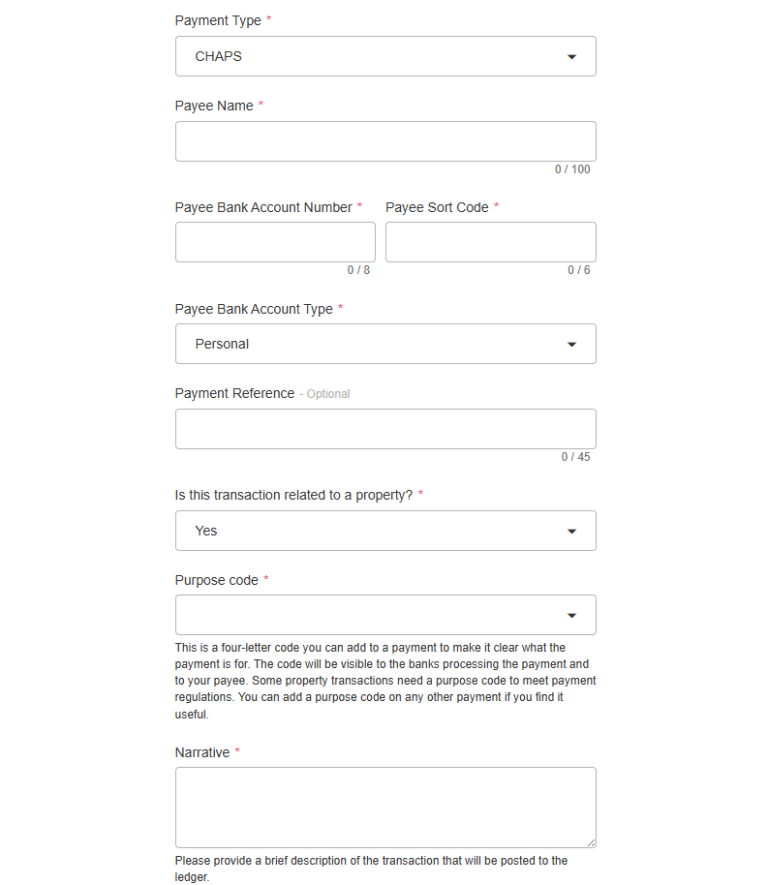
Task: Click the Payment Type dropdown arrow icon
Action: click(572, 57)
